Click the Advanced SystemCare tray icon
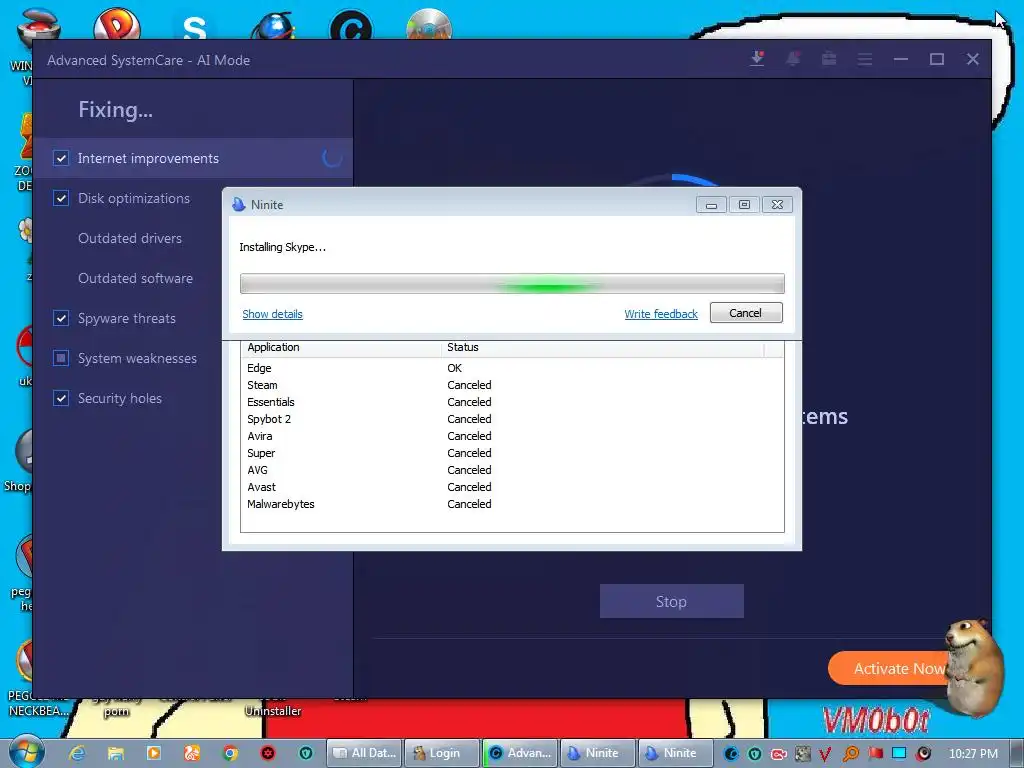The image size is (1024, 768). point(731,754)
